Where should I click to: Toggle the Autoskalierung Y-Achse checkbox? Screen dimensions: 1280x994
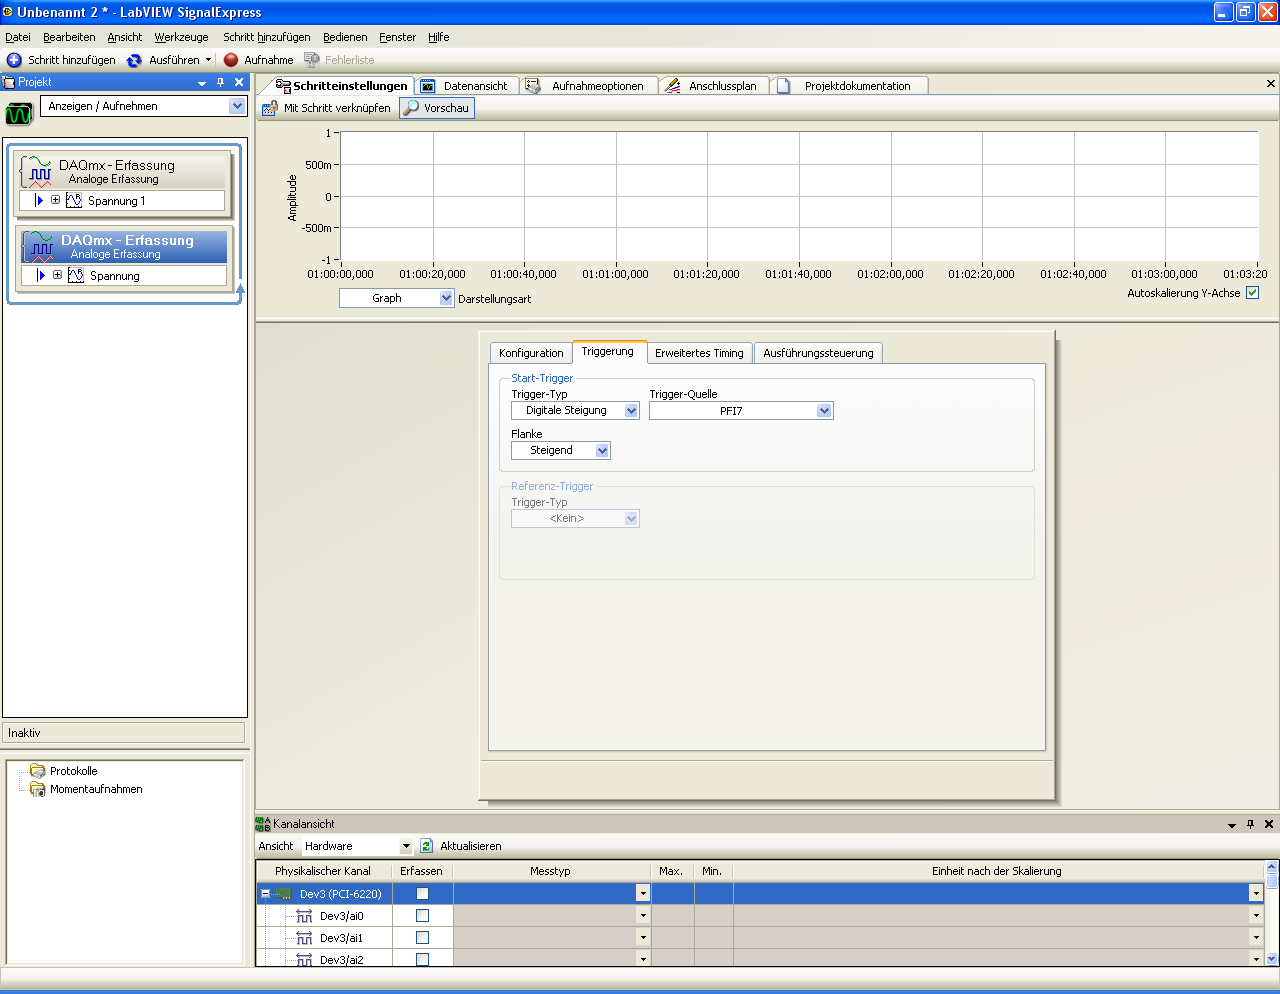(1253, 293)
